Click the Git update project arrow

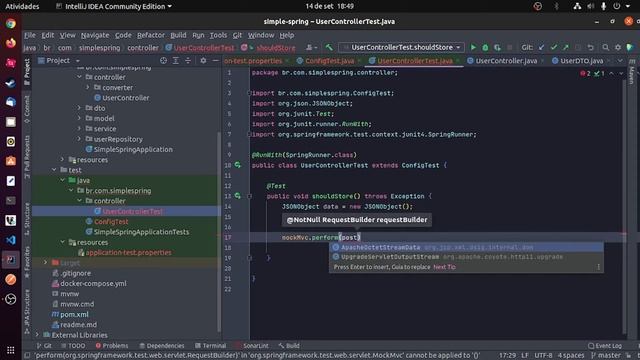coord(541,47)
